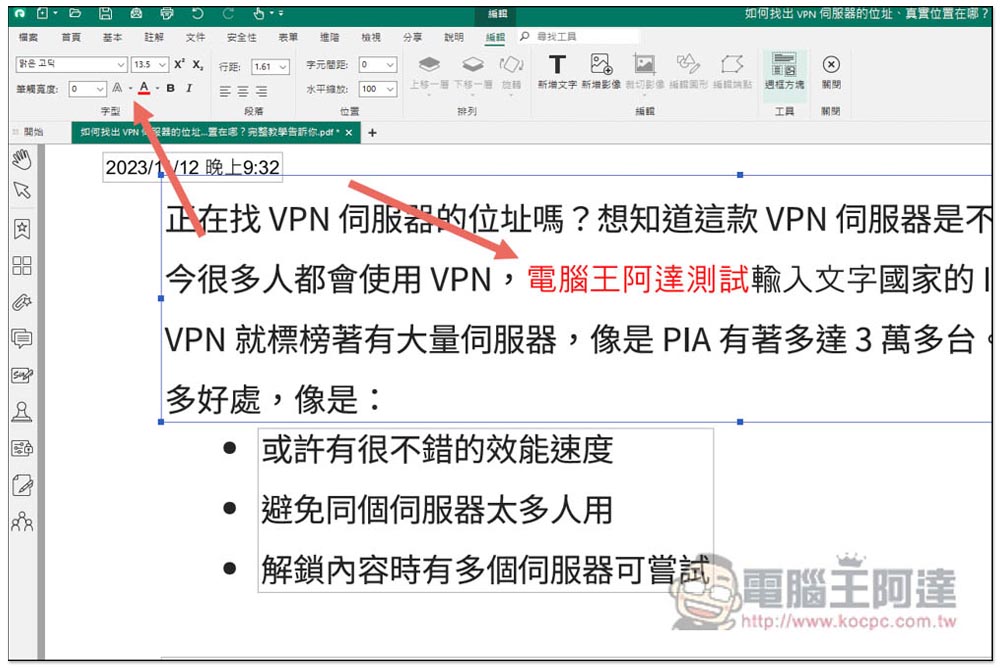Viewport: 1000px width, 668px height.
Task: Open the page Thumbnails panel in left sidebar
Action: [22, 265]
